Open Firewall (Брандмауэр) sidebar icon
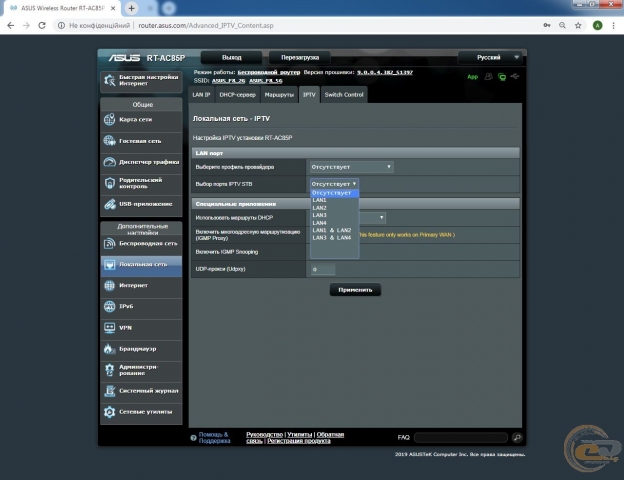This screenshot has width=624, height=480. point(110,348)
